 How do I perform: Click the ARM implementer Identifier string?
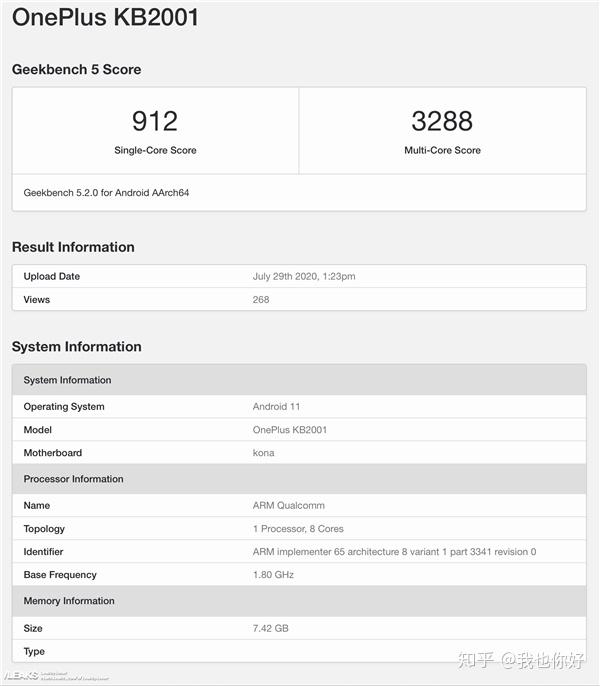[394, 552]
